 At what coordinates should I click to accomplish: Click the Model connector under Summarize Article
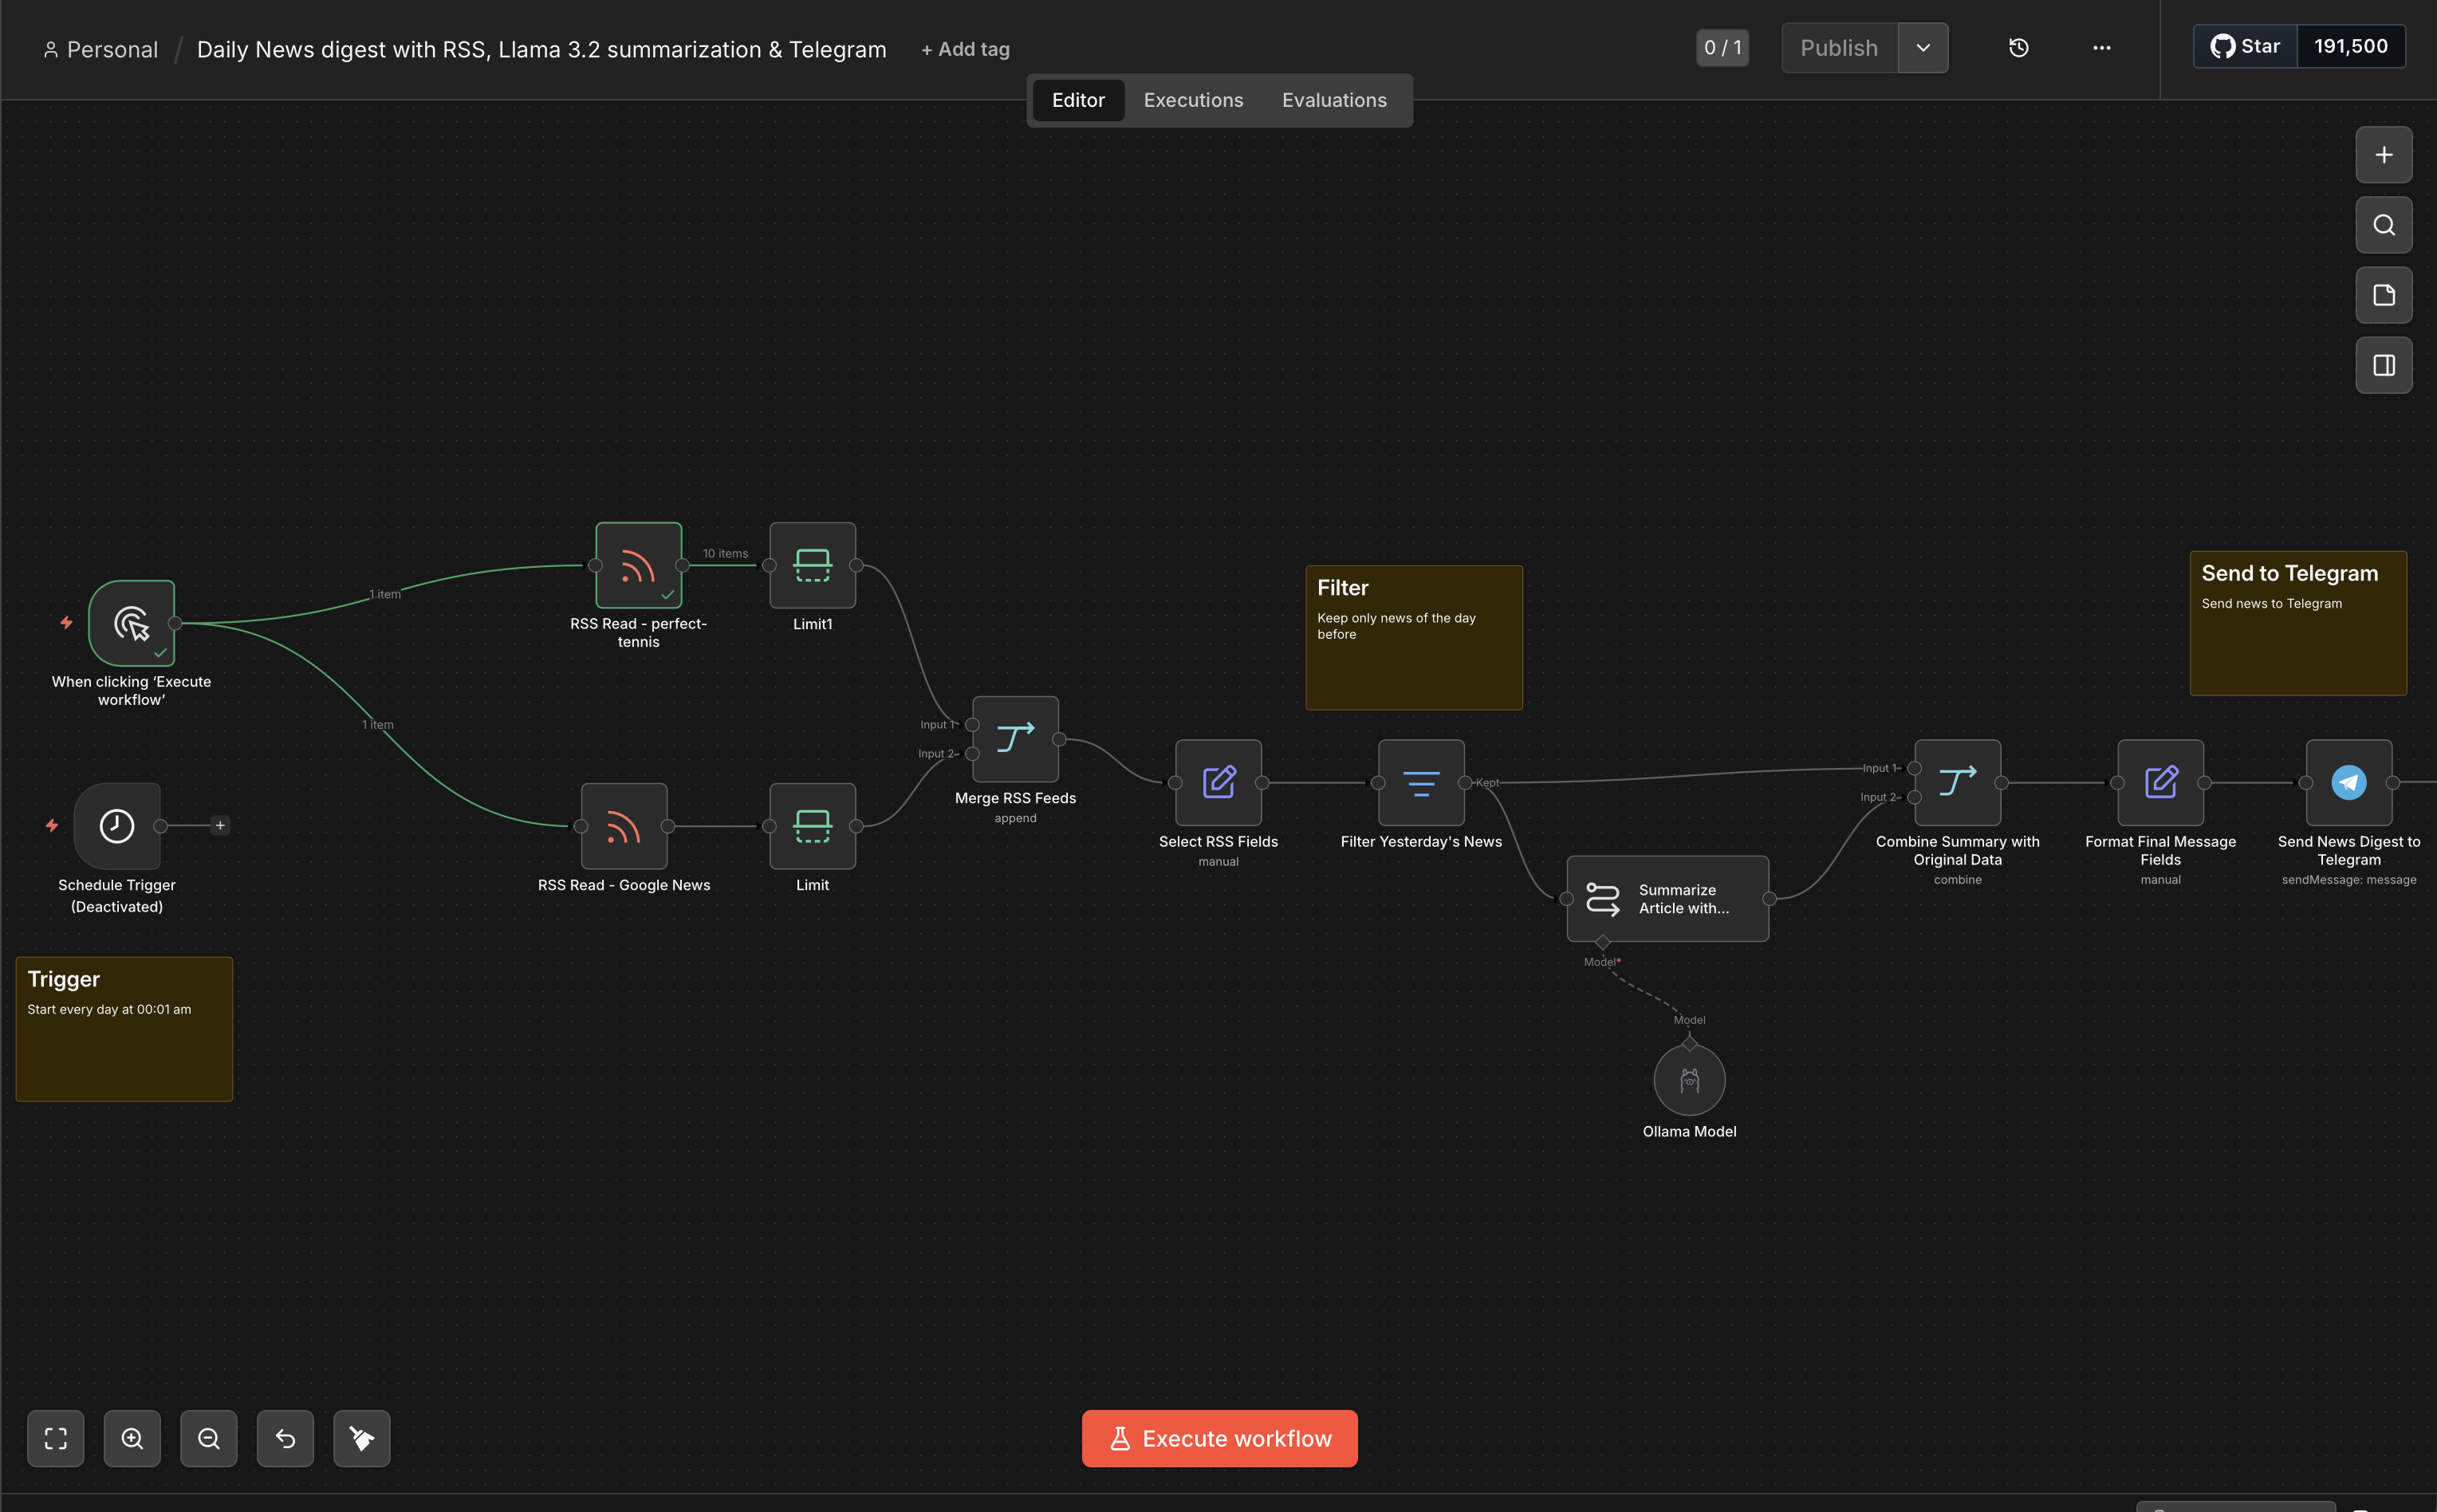pyautogui.click(x=1602, y=942)
